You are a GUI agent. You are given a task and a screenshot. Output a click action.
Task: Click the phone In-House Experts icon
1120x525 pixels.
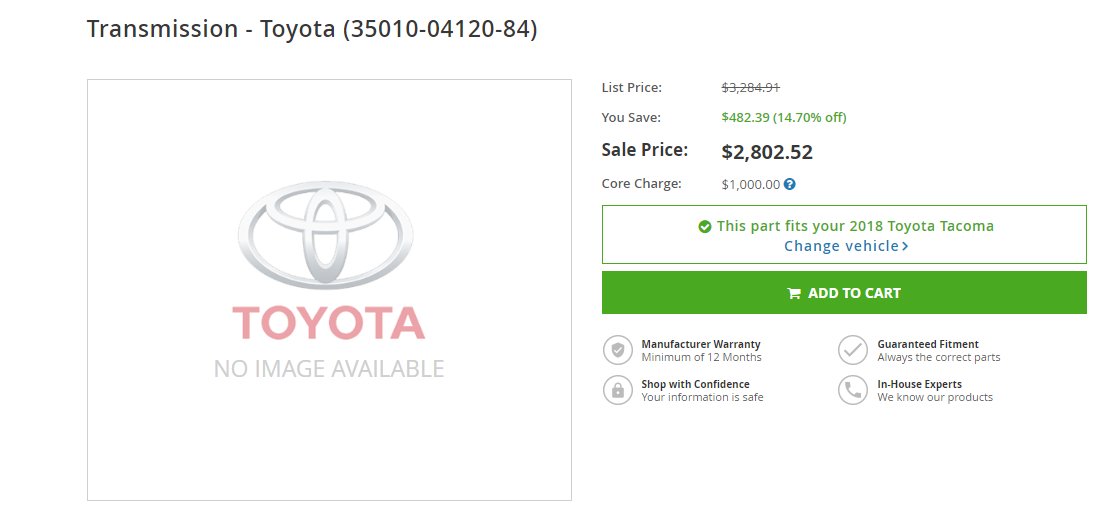[853, 390]
